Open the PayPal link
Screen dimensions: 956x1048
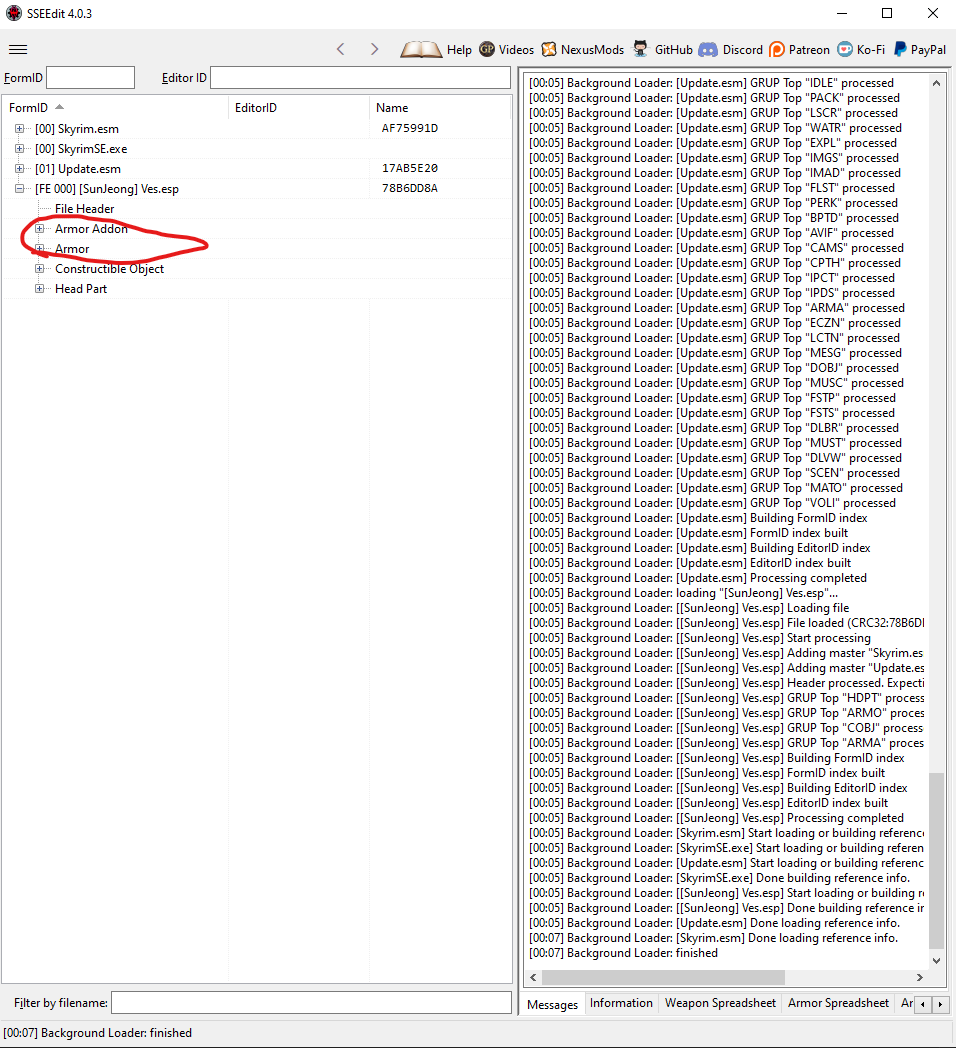point(928,49)
